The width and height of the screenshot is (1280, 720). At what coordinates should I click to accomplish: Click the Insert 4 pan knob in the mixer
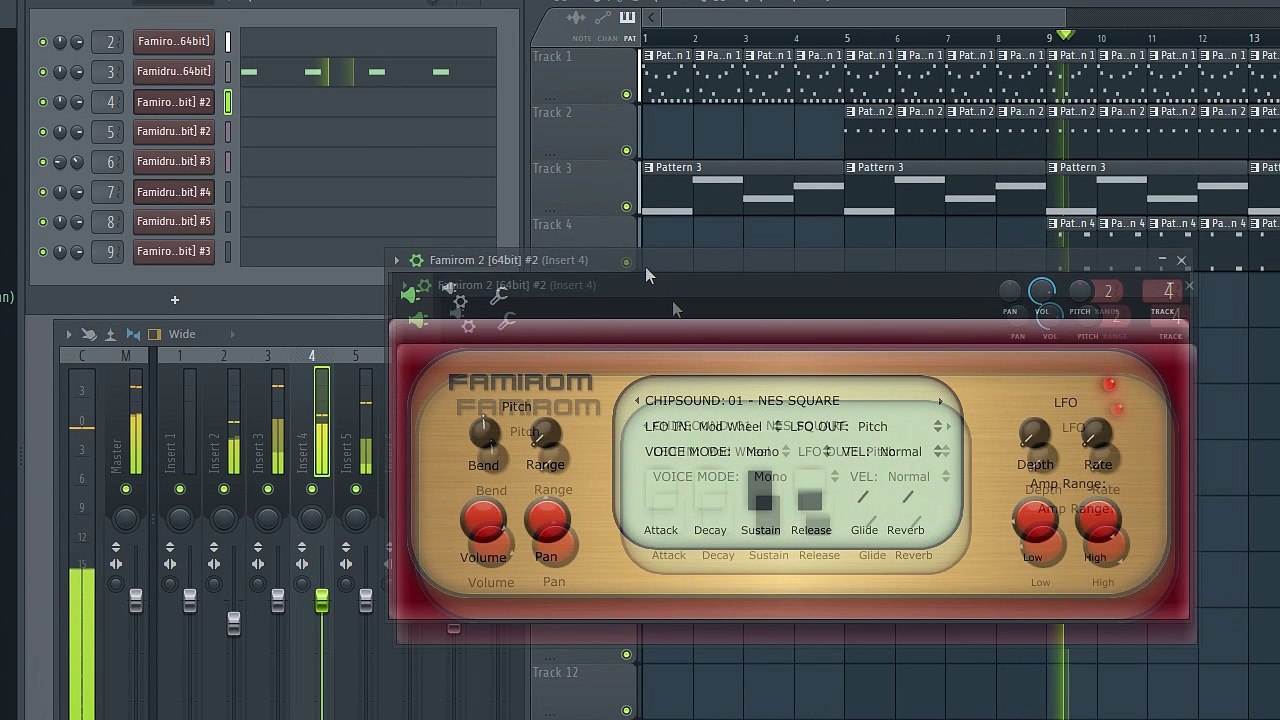point(312,518)
